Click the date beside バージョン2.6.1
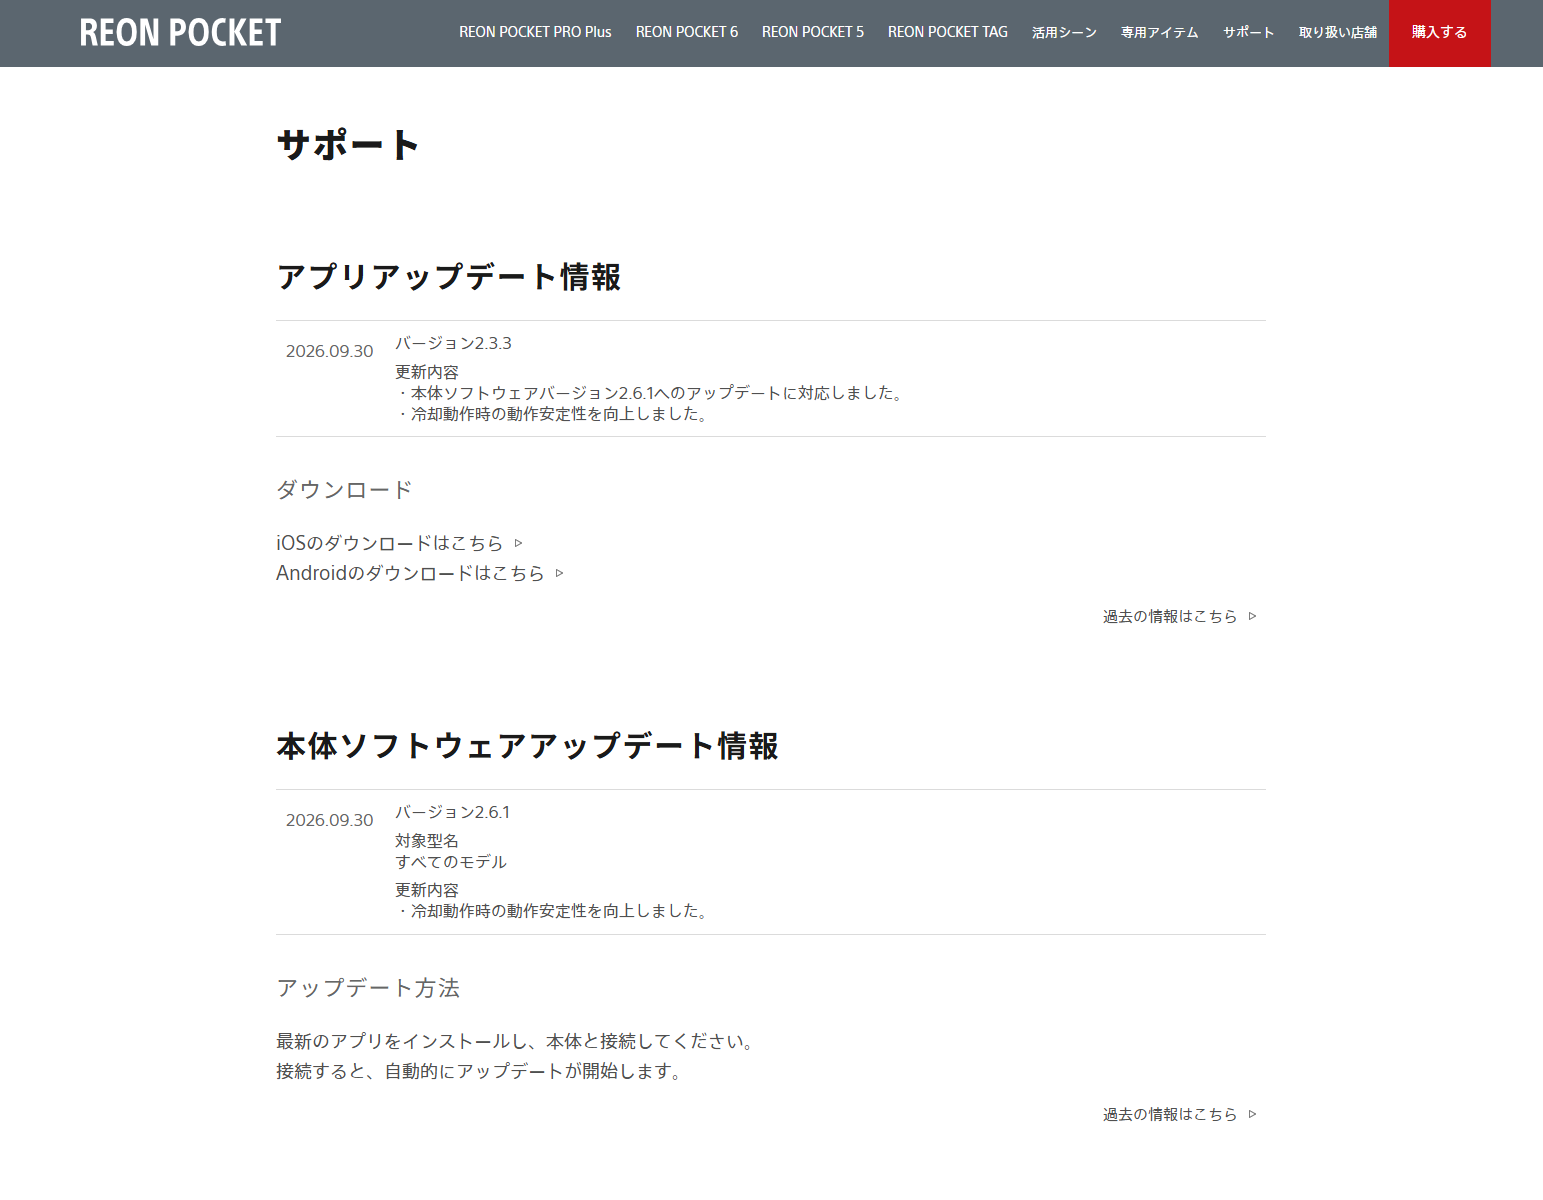This screenshot has height=1200, width=1543. click(329, 820)
